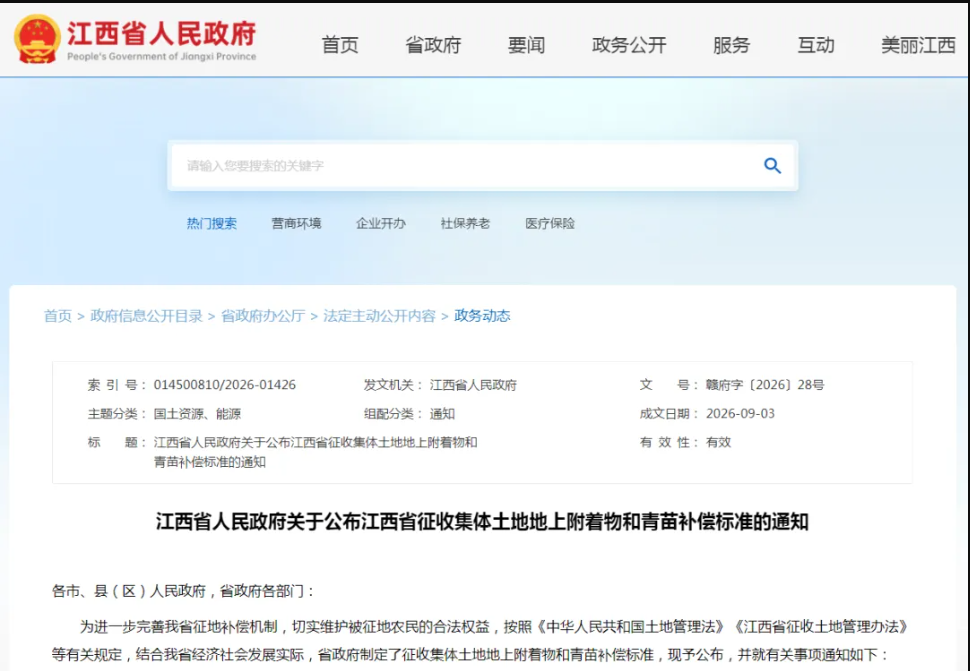Click the title value in metadata table
970x671 pixels.
(315, 452)
